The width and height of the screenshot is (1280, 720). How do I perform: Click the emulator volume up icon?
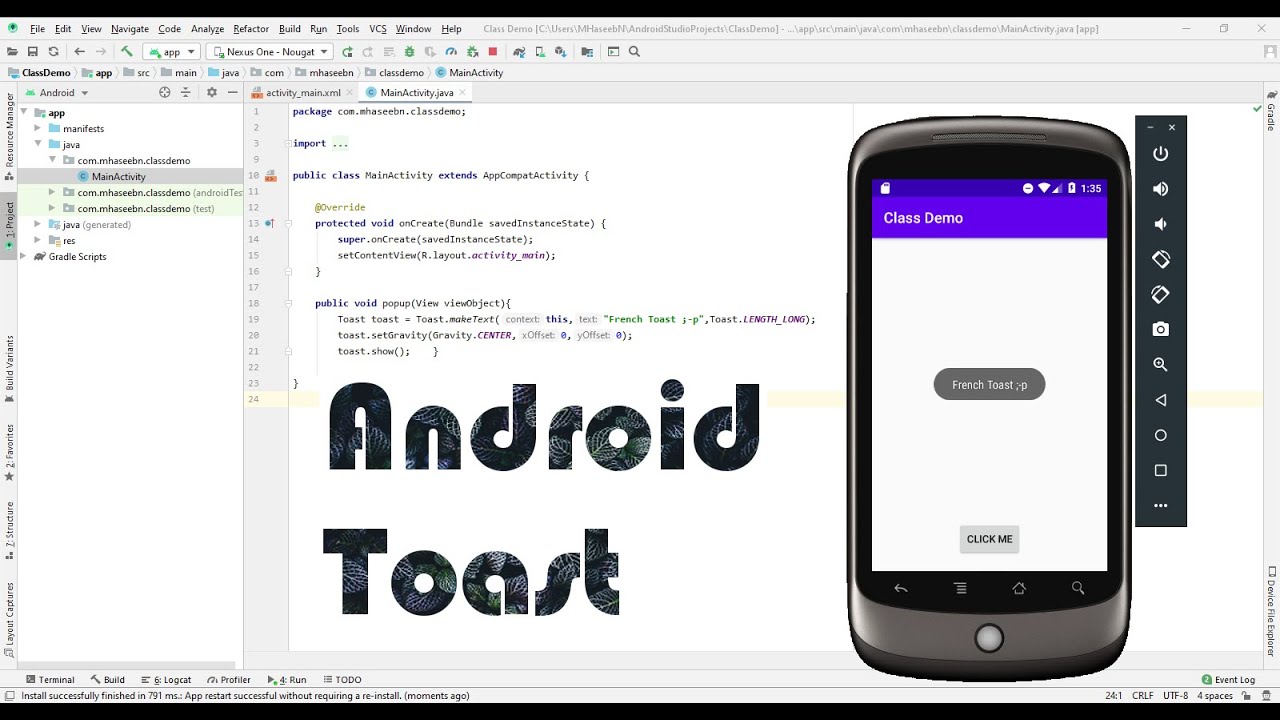[x=1161, y=189]
